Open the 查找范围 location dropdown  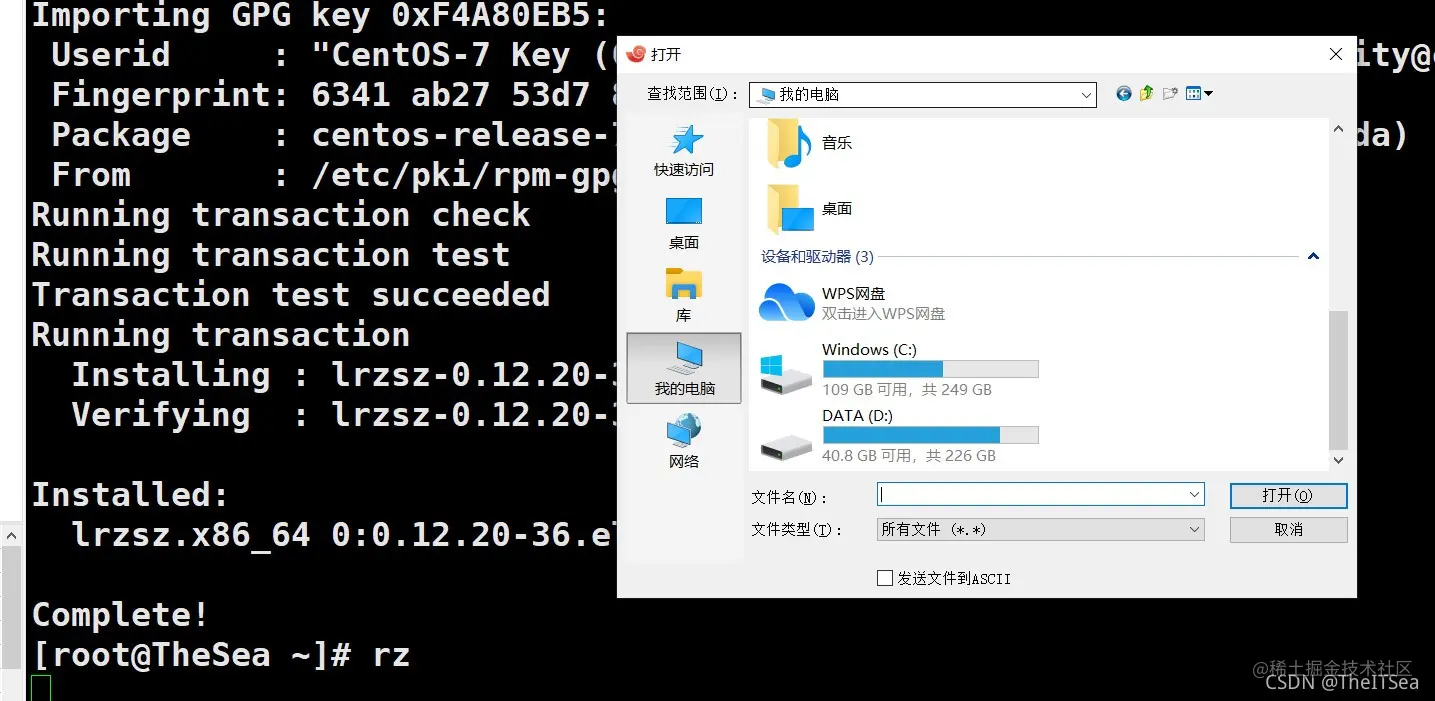(922, 94)
